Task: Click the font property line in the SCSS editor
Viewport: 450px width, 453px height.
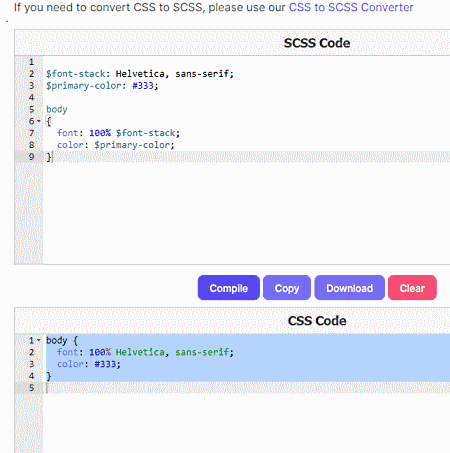Action: pyautogui.click(x=118, y=133)
